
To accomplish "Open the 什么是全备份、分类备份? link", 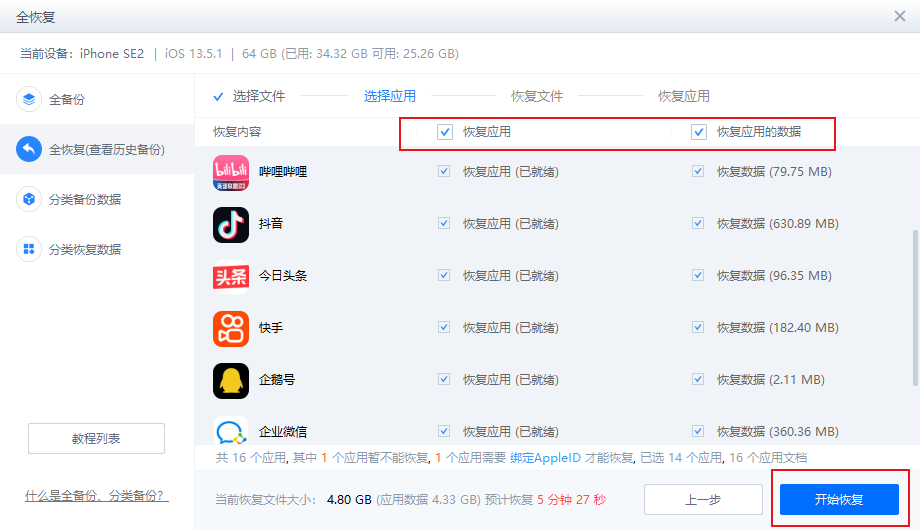I will click(x=96, y=497).
